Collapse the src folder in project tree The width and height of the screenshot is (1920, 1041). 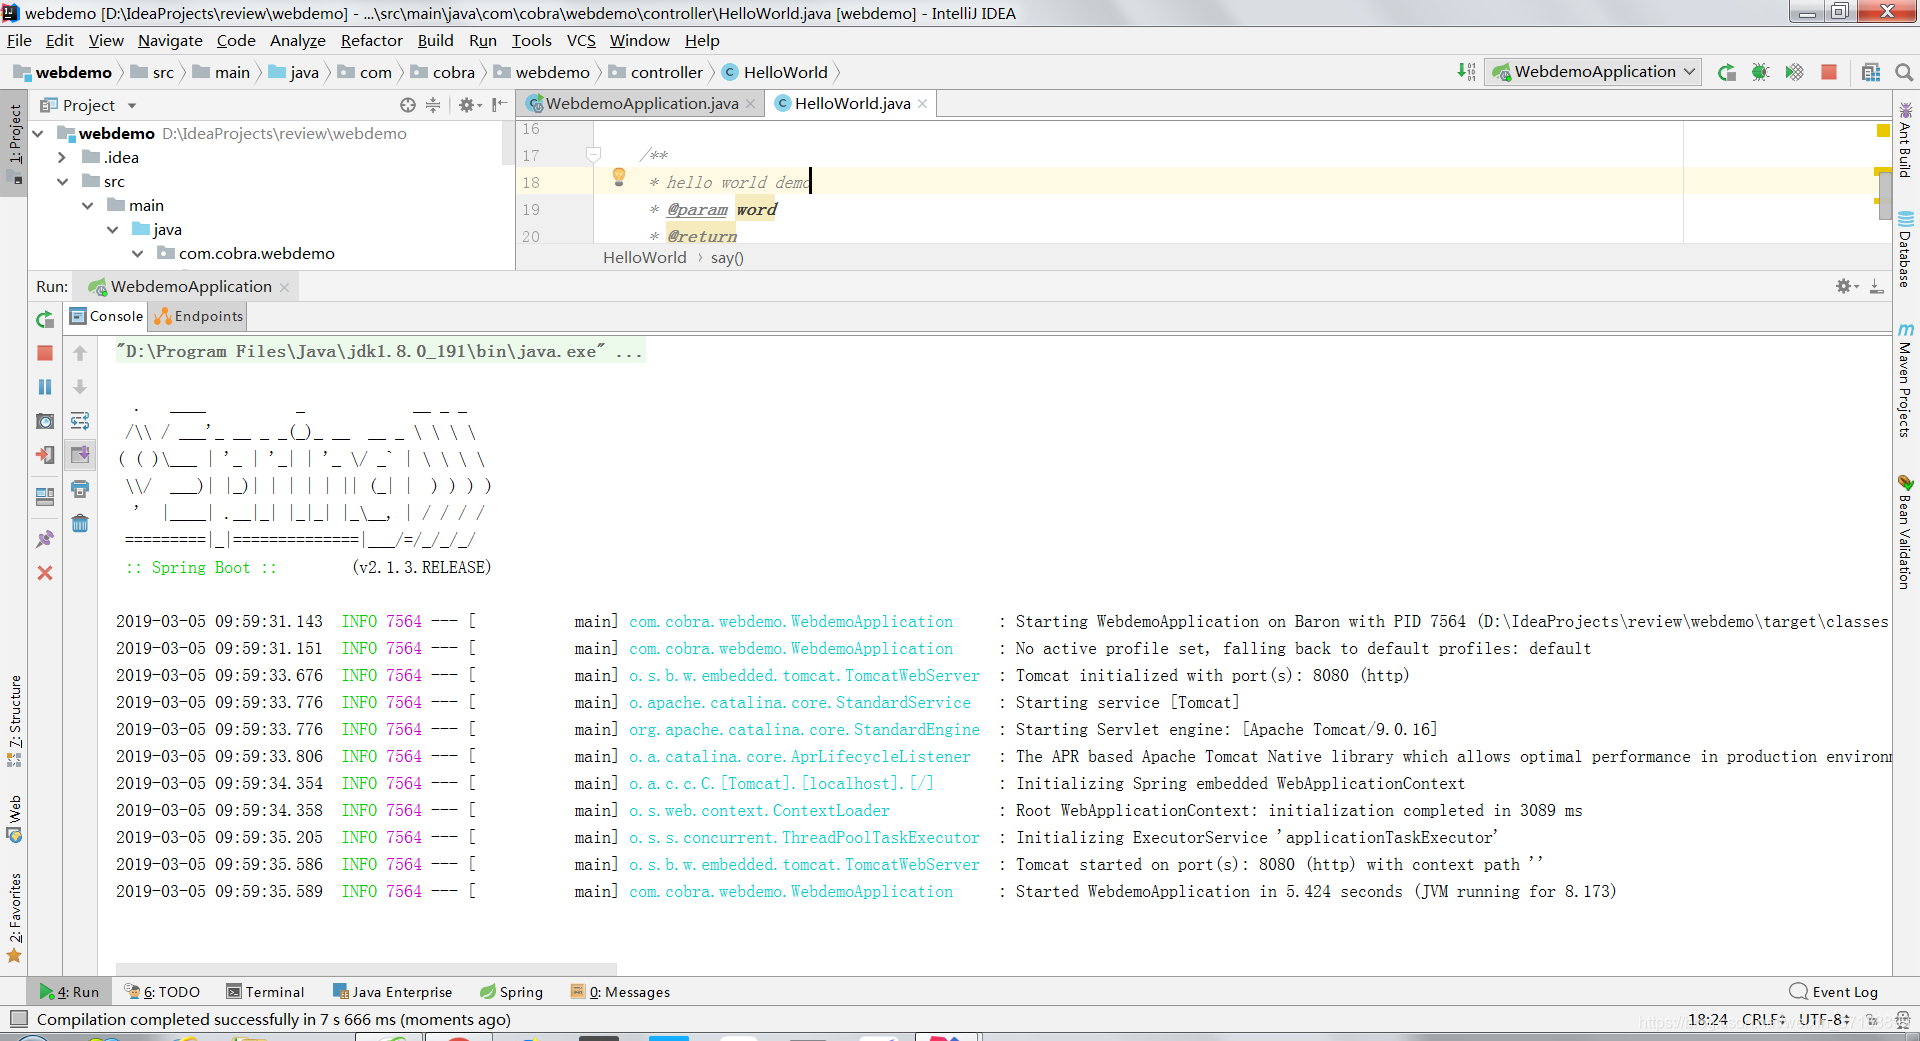point(62,181)
